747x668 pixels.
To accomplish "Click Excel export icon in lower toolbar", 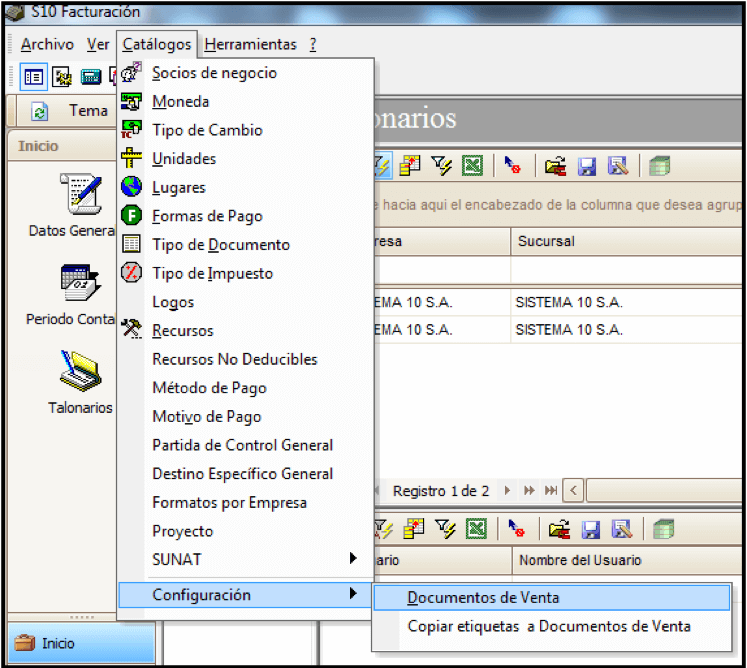I will coord(476,529).
